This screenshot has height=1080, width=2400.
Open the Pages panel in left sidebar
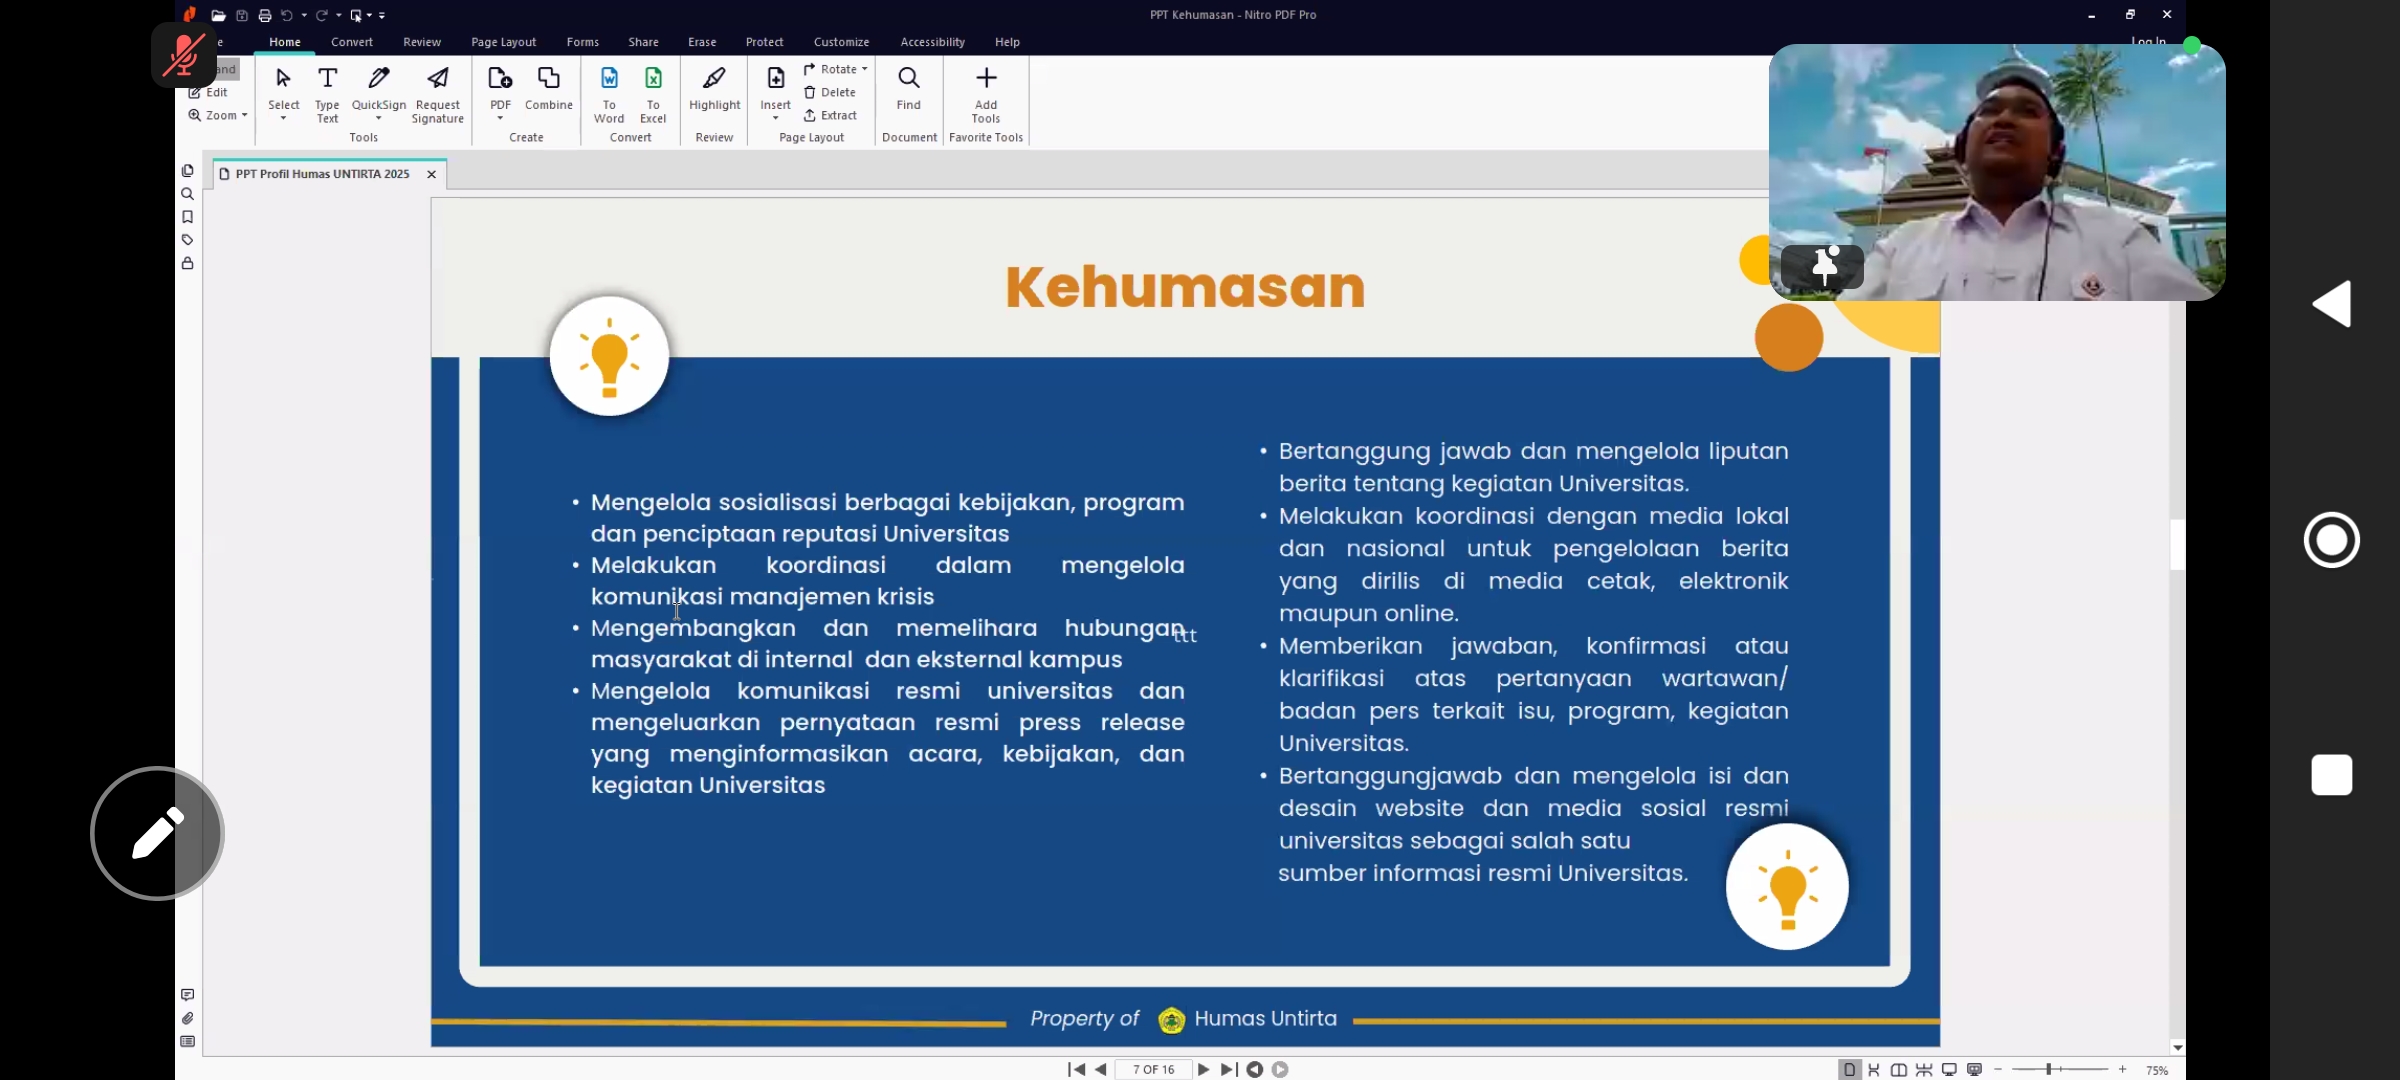click(187, 171)
